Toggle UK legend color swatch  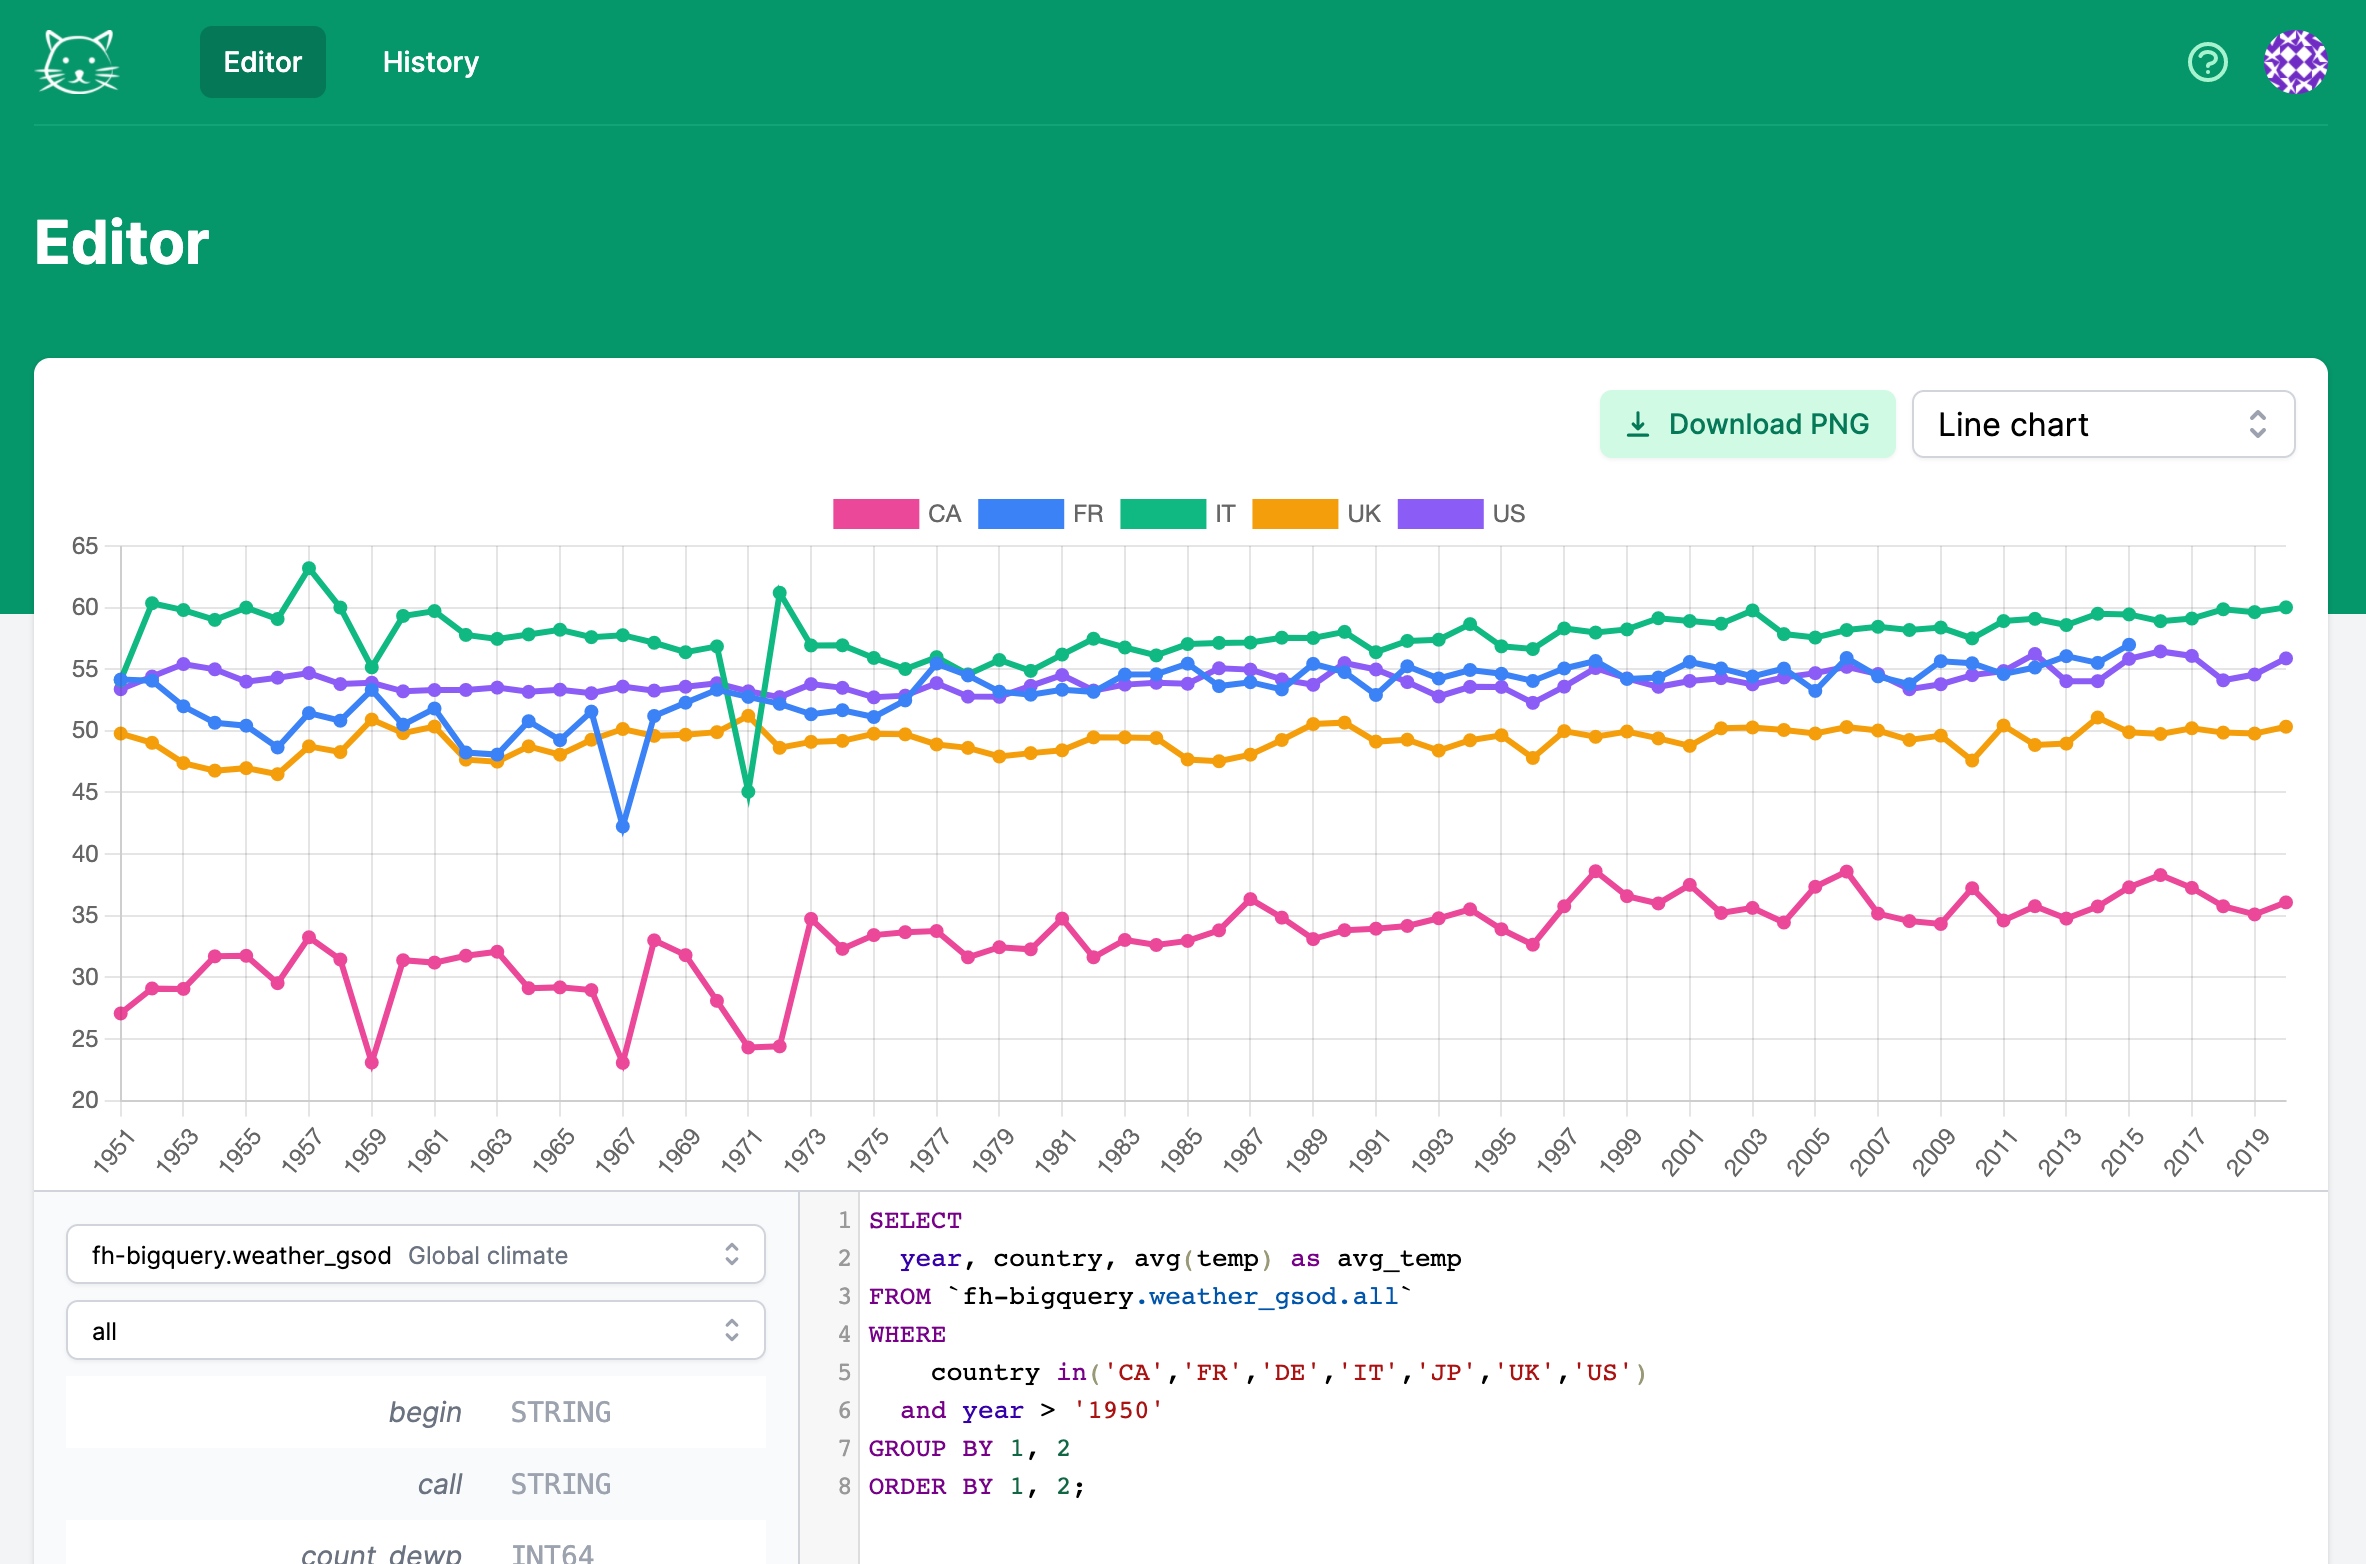coord(1294,514)
